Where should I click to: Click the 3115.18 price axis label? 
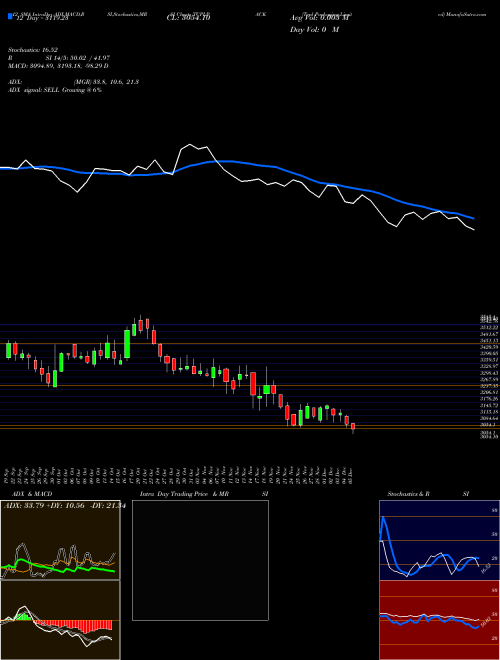point(489,412)
